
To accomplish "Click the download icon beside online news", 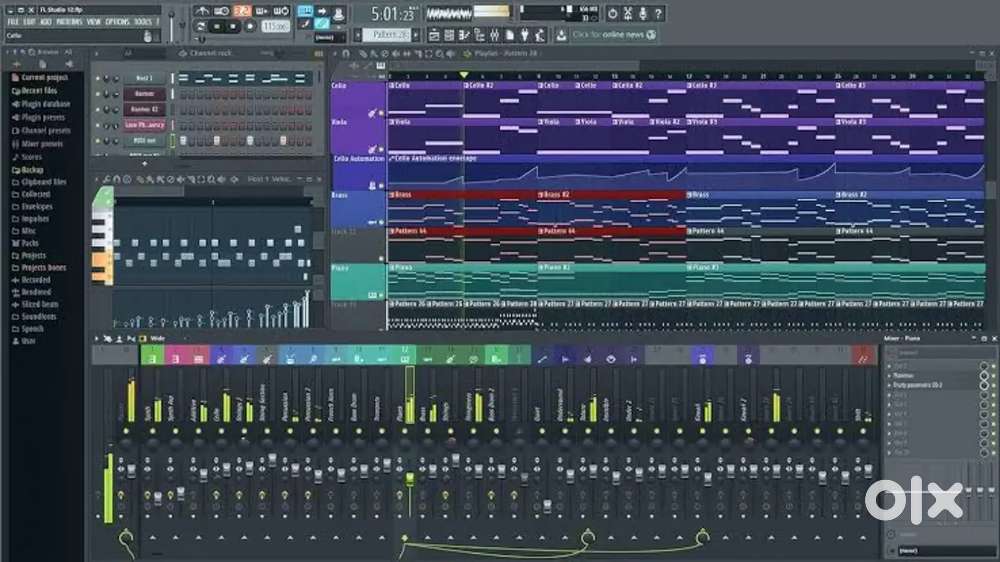I will click(x=561, y=34).
